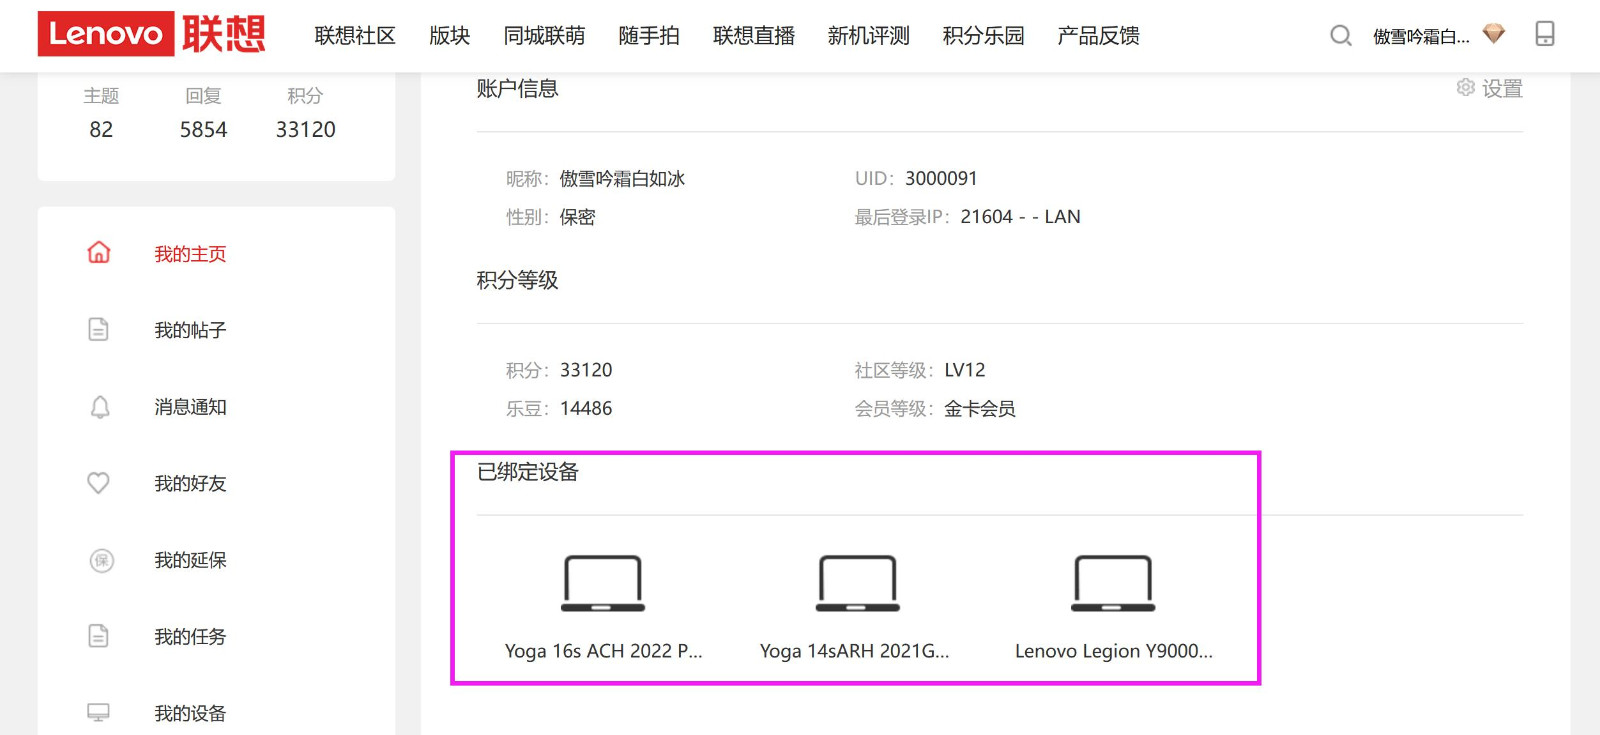The width and height of the screenshot is (1600, 735).
Task: Select the Lenovo Legion Y9000 laptop icon
Action: pos(1113,583)
